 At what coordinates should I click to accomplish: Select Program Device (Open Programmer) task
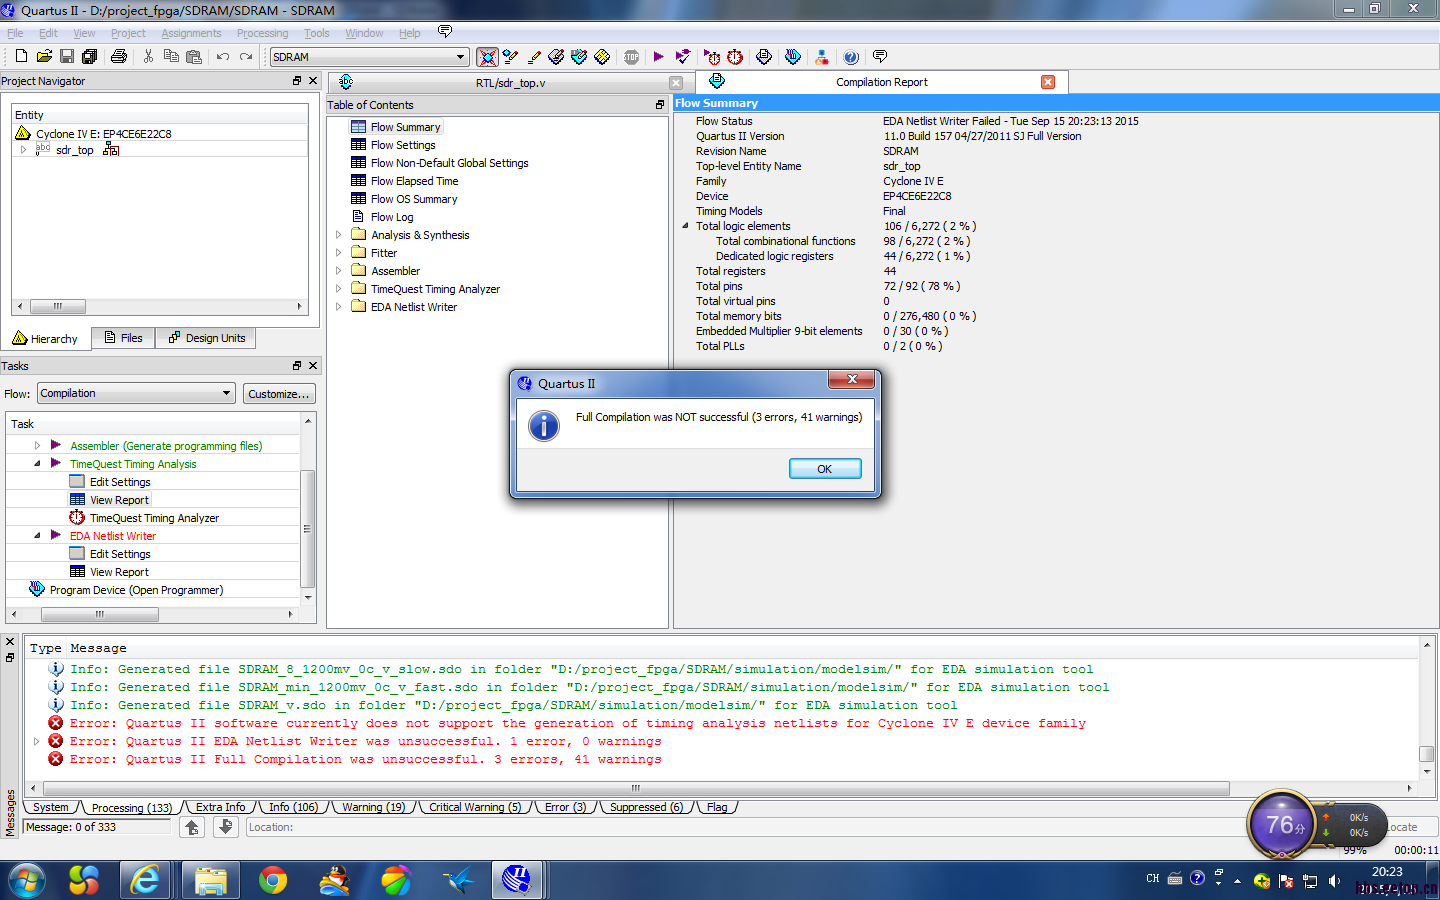point(136,590)
